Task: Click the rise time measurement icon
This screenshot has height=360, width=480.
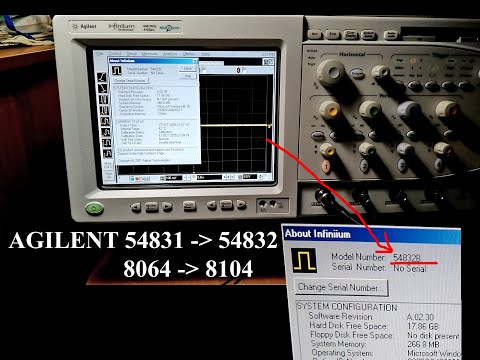Action: click(102, 77)
